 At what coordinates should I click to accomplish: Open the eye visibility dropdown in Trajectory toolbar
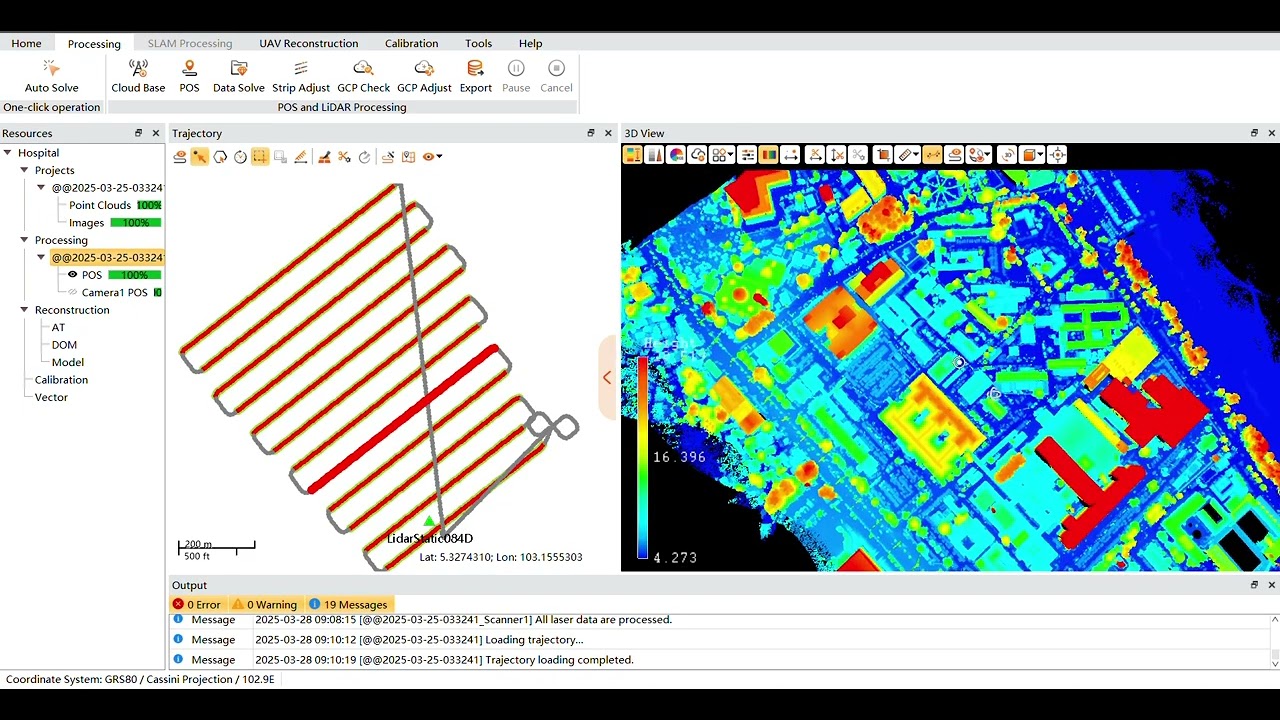click(x=439, y=156)
